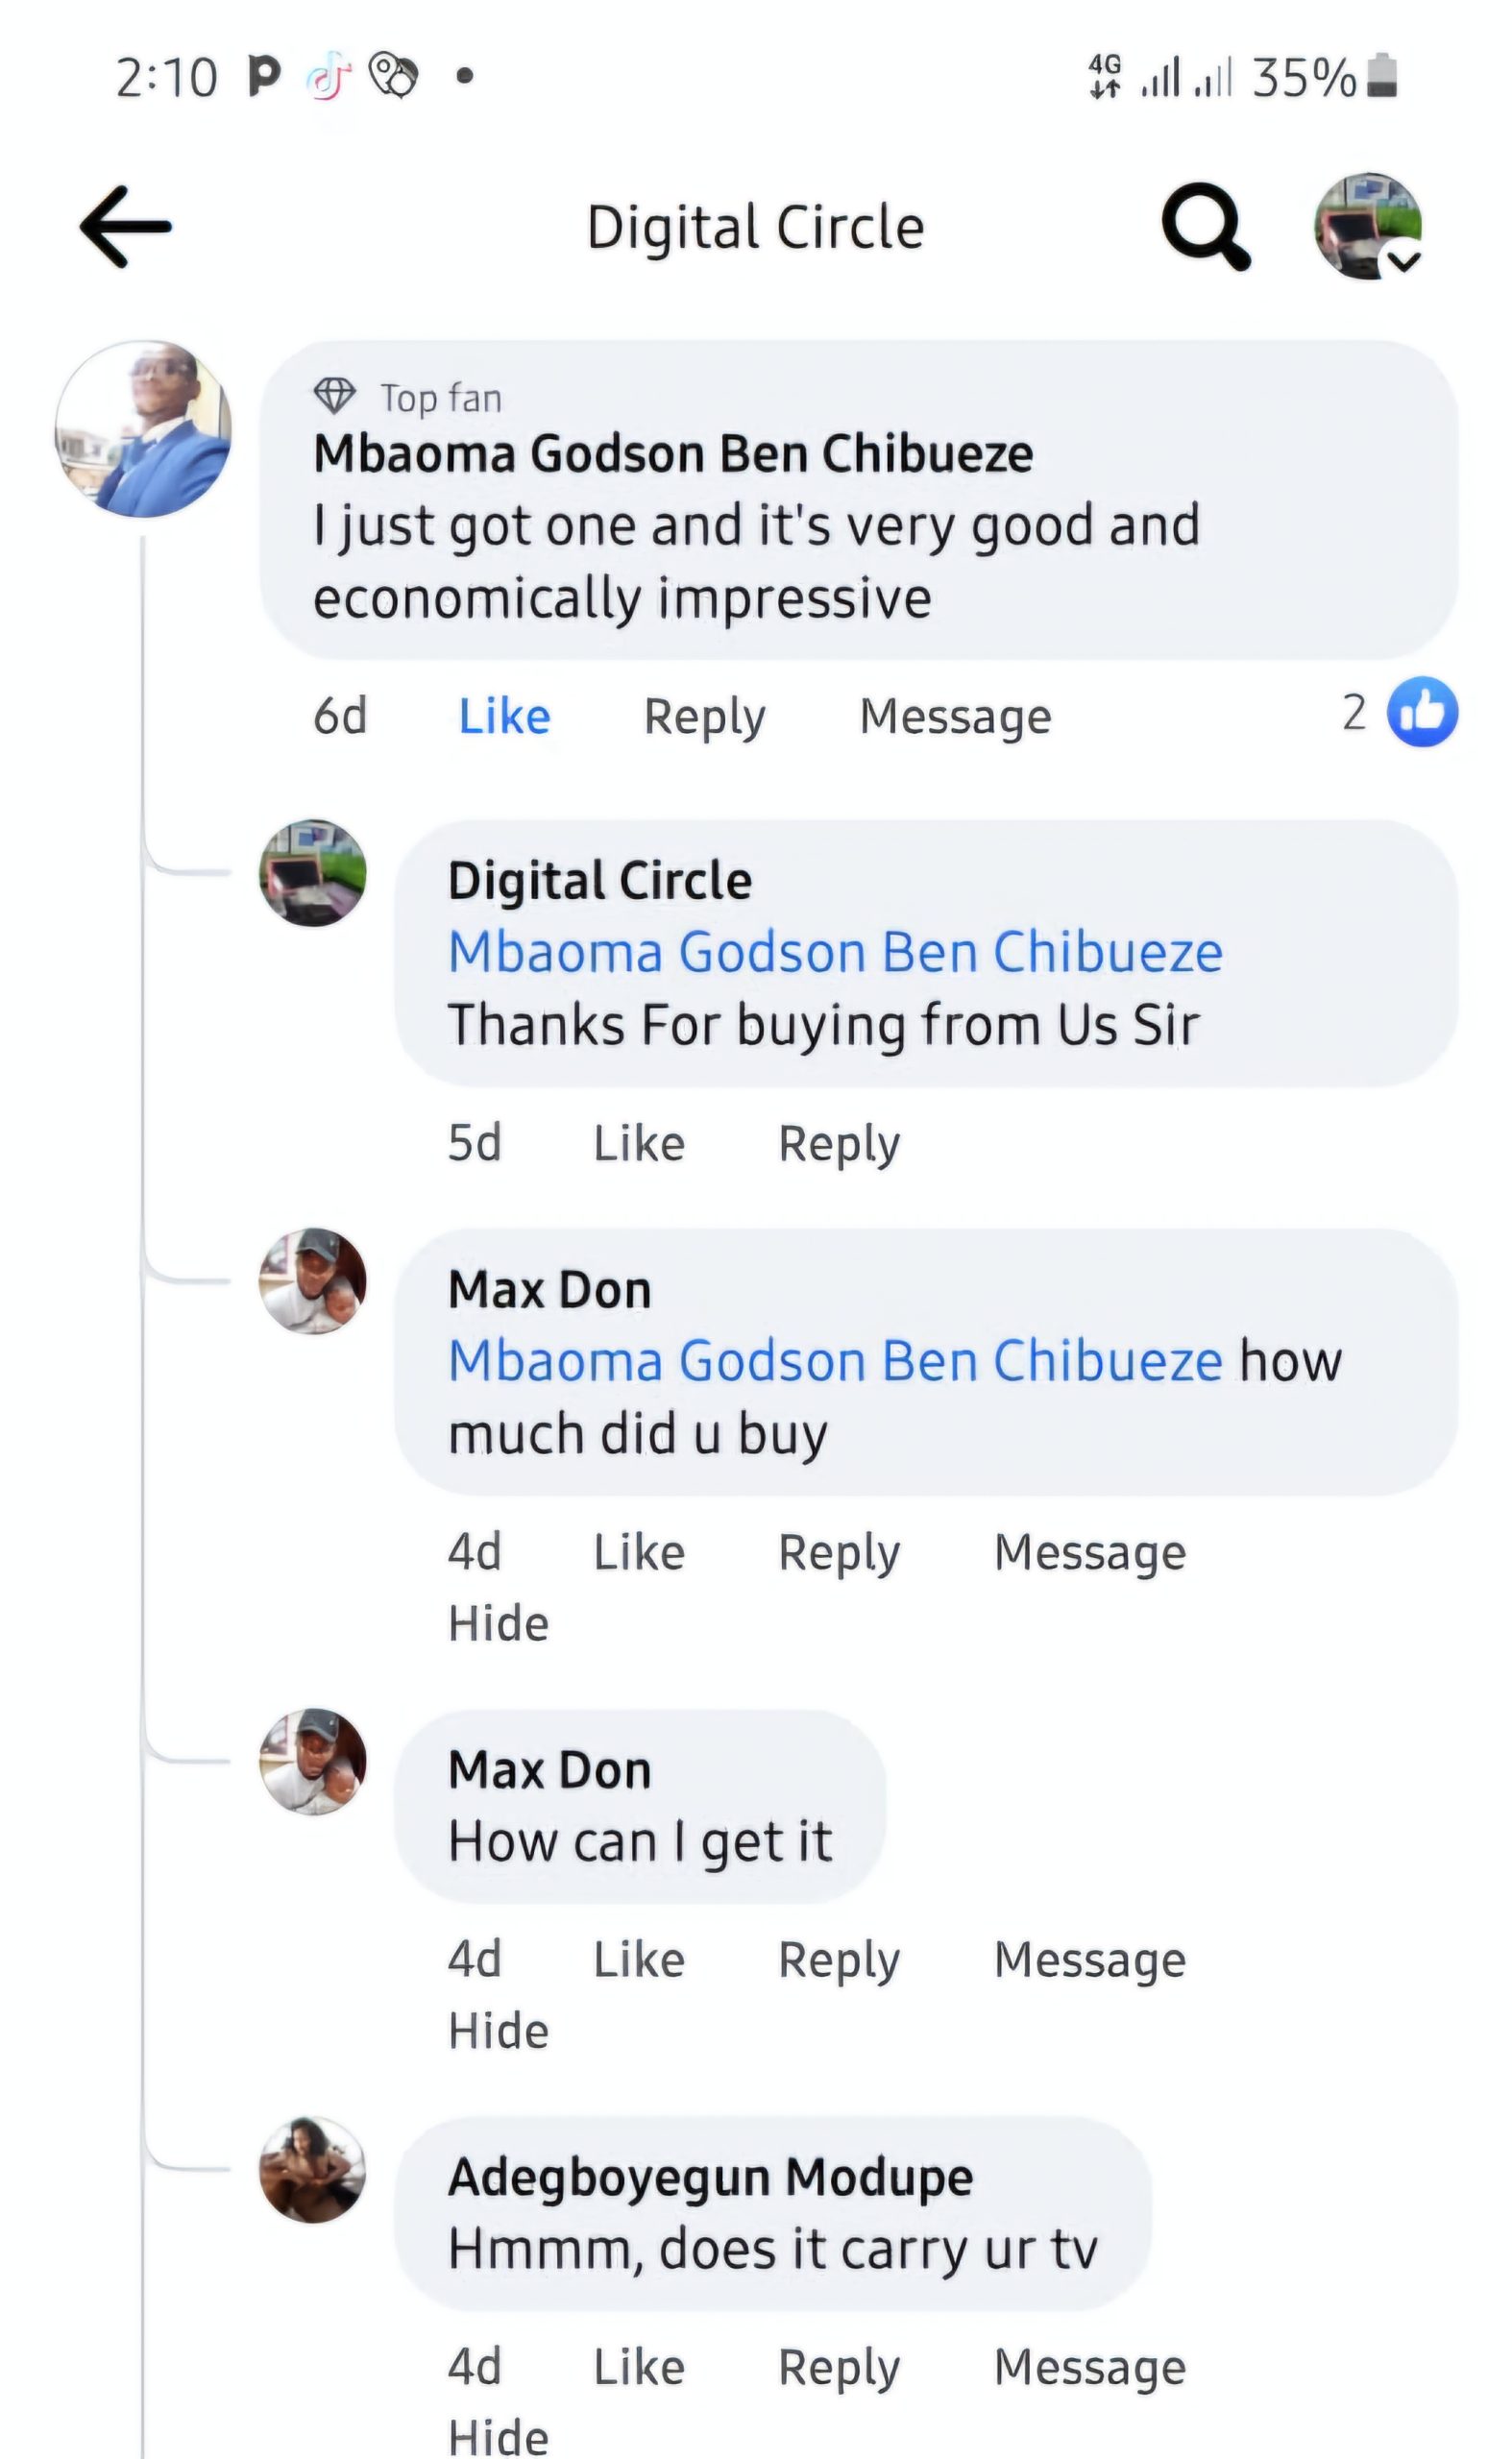Open the profile switcher avatar dropdown
1512x2459 pixels.
coord(1367,226)
